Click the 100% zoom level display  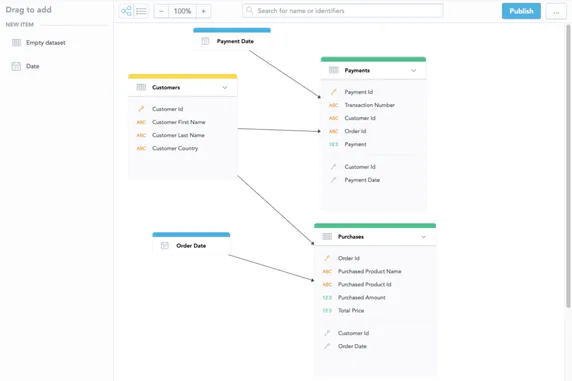coord(182,11)
